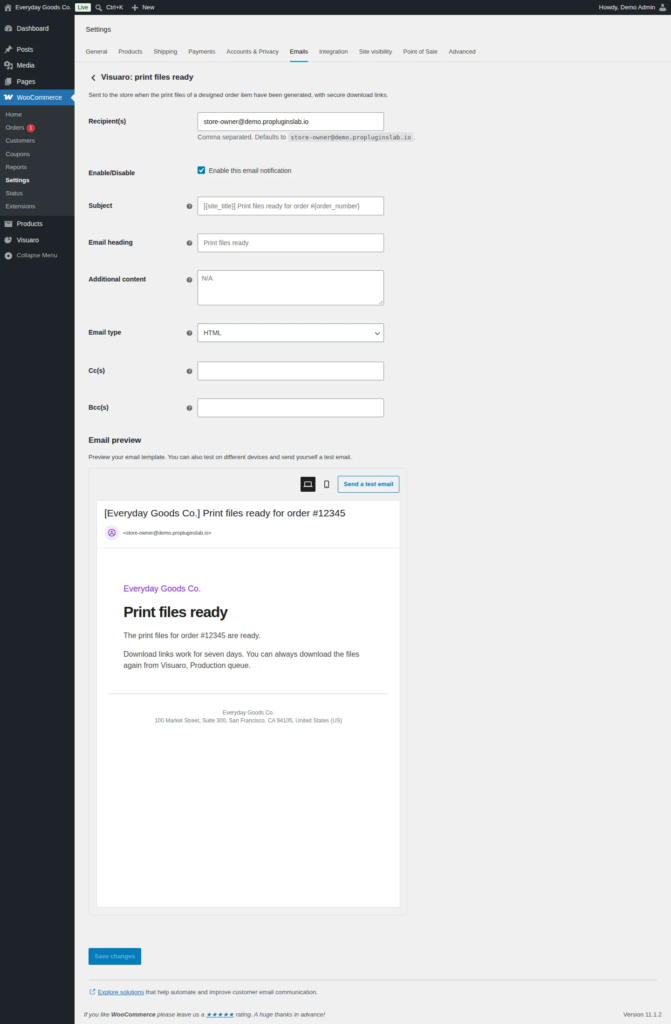Open the Products settings tab
Screen dimensions: 671x1024
(130, 52)
